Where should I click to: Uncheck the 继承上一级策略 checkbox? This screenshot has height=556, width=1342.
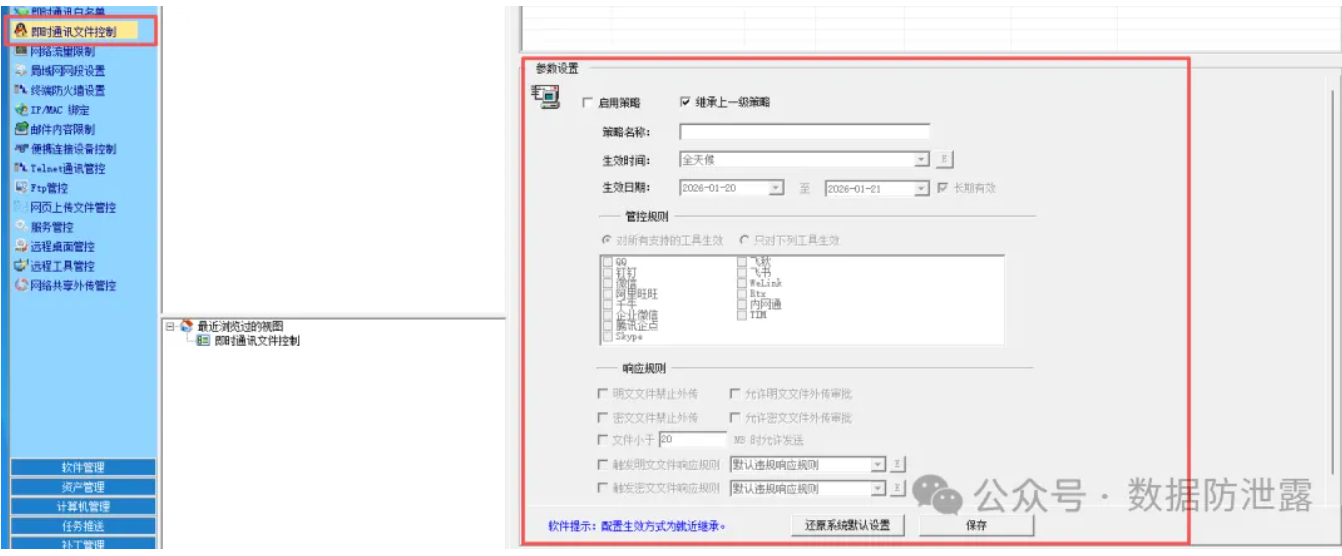coord(685,102)
